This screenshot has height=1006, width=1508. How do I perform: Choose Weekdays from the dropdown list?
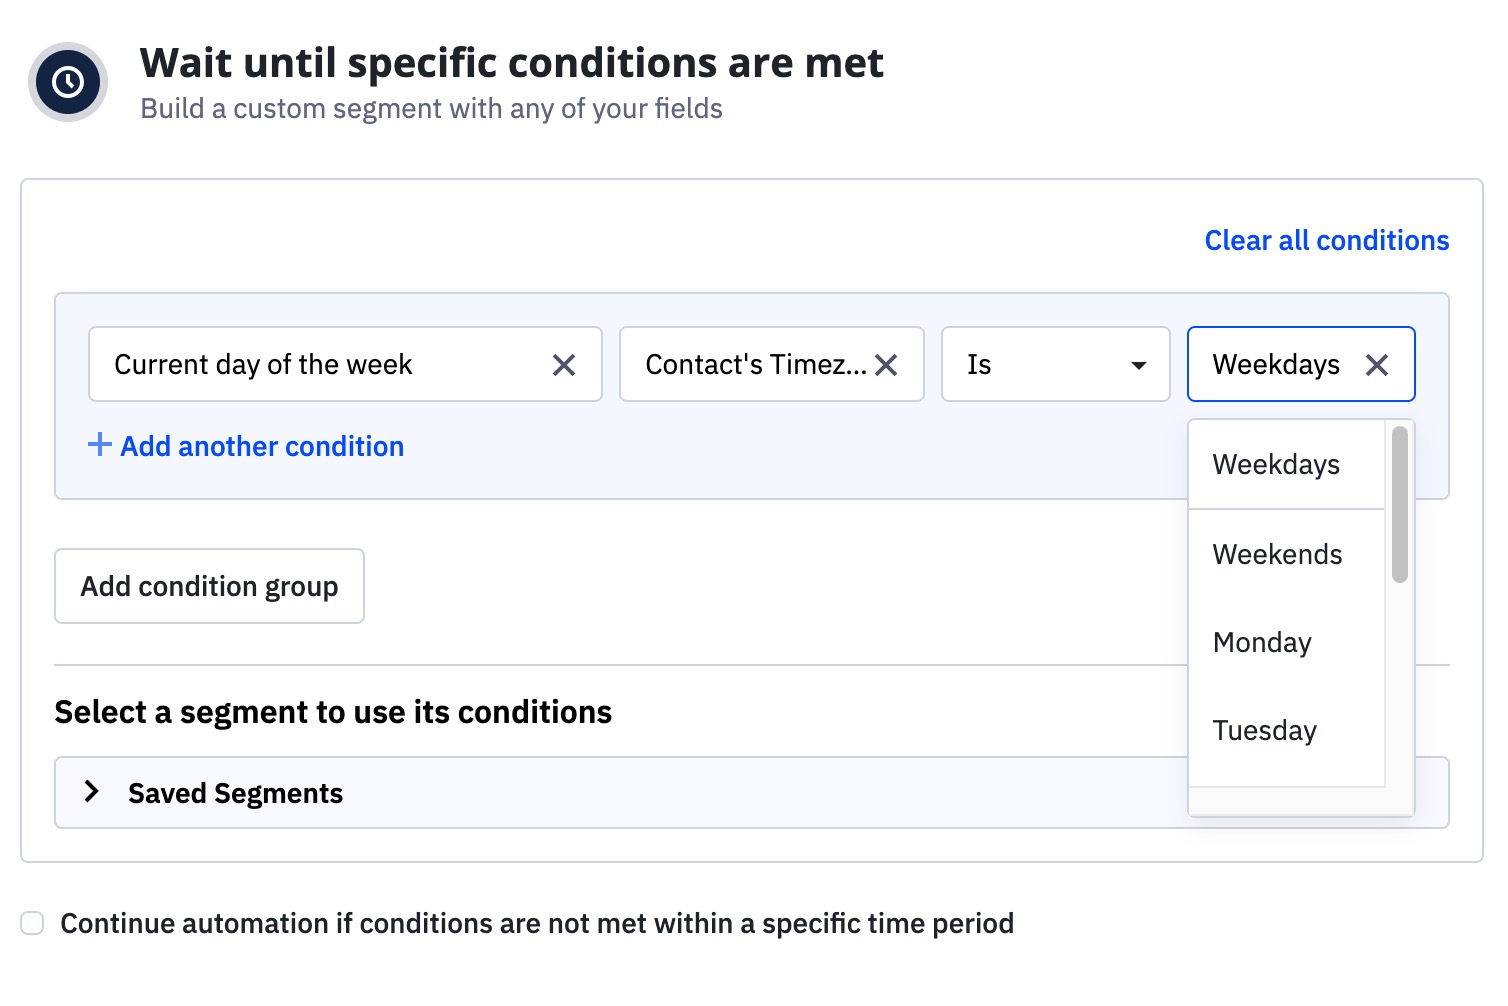1276,465
